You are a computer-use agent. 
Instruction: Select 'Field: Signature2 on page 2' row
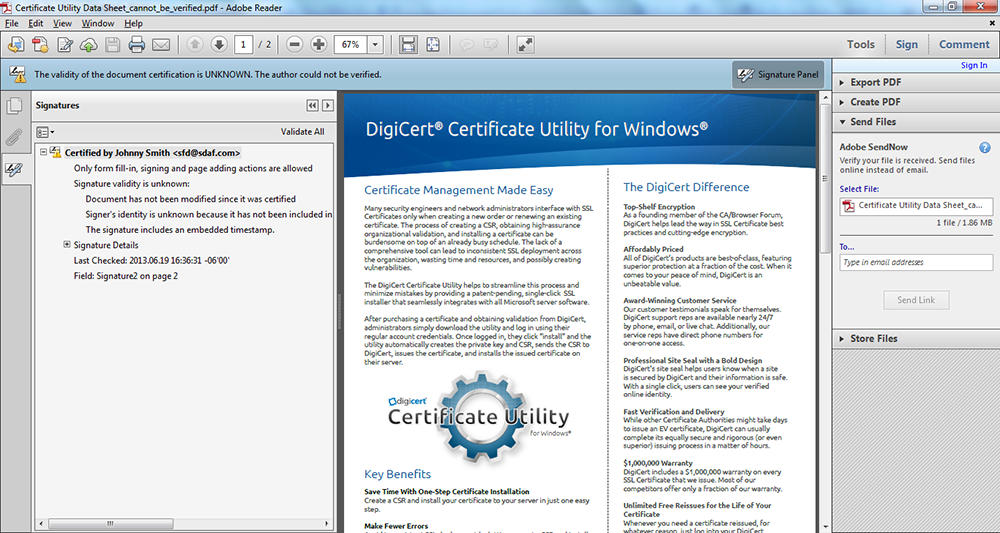point(126,276)
